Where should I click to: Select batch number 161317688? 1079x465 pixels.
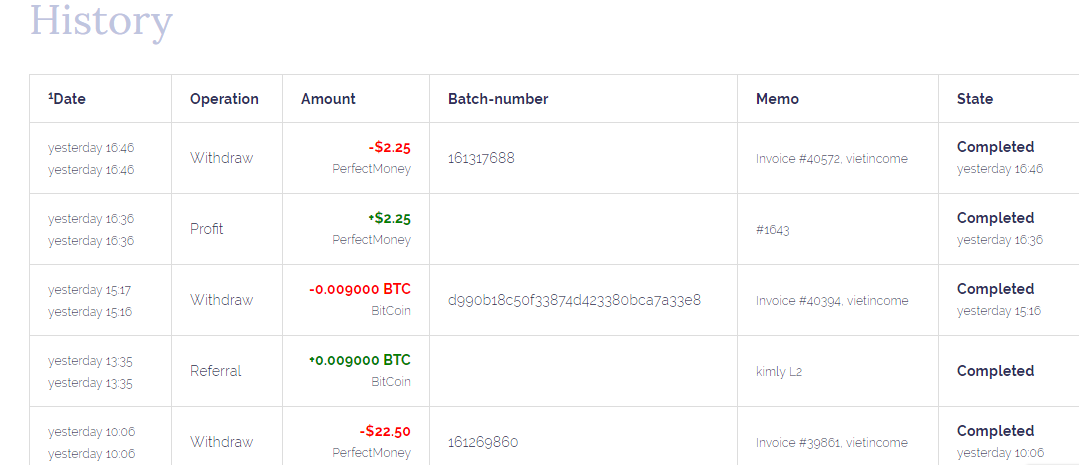tap(481, 158)
